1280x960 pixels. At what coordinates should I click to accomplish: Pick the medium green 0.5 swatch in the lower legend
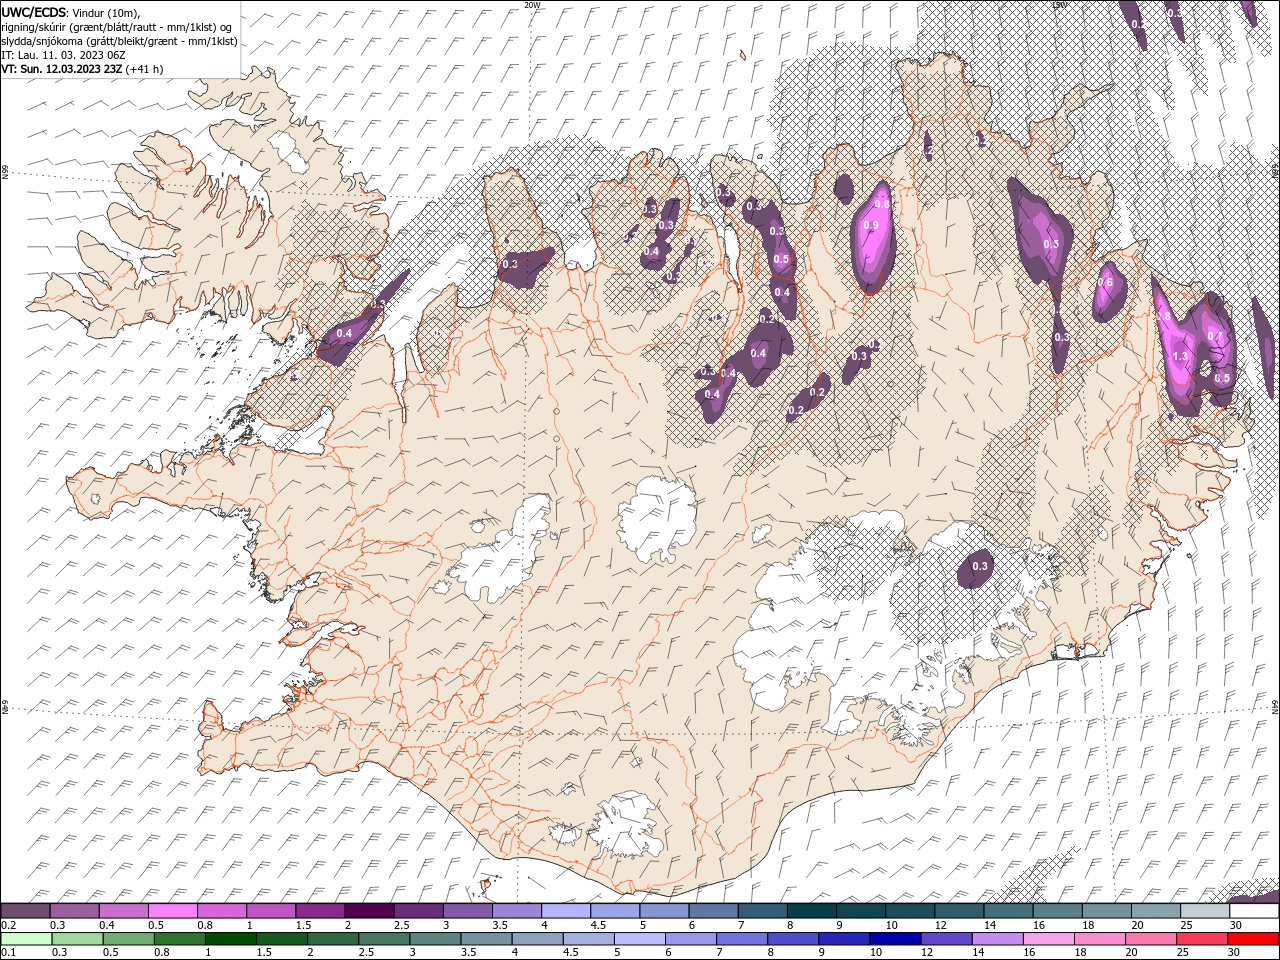(129, 939)
